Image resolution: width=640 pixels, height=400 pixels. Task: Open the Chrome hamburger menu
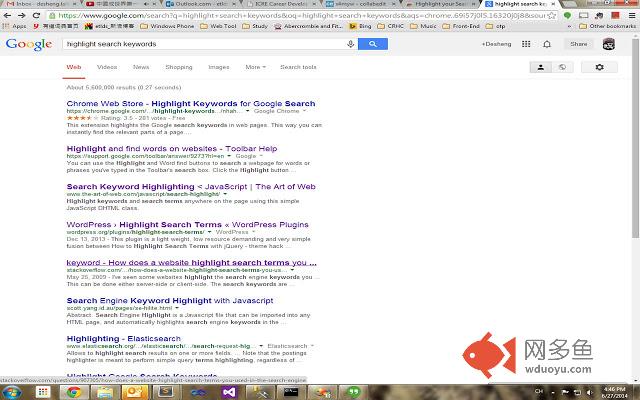[x=632, y=16]
